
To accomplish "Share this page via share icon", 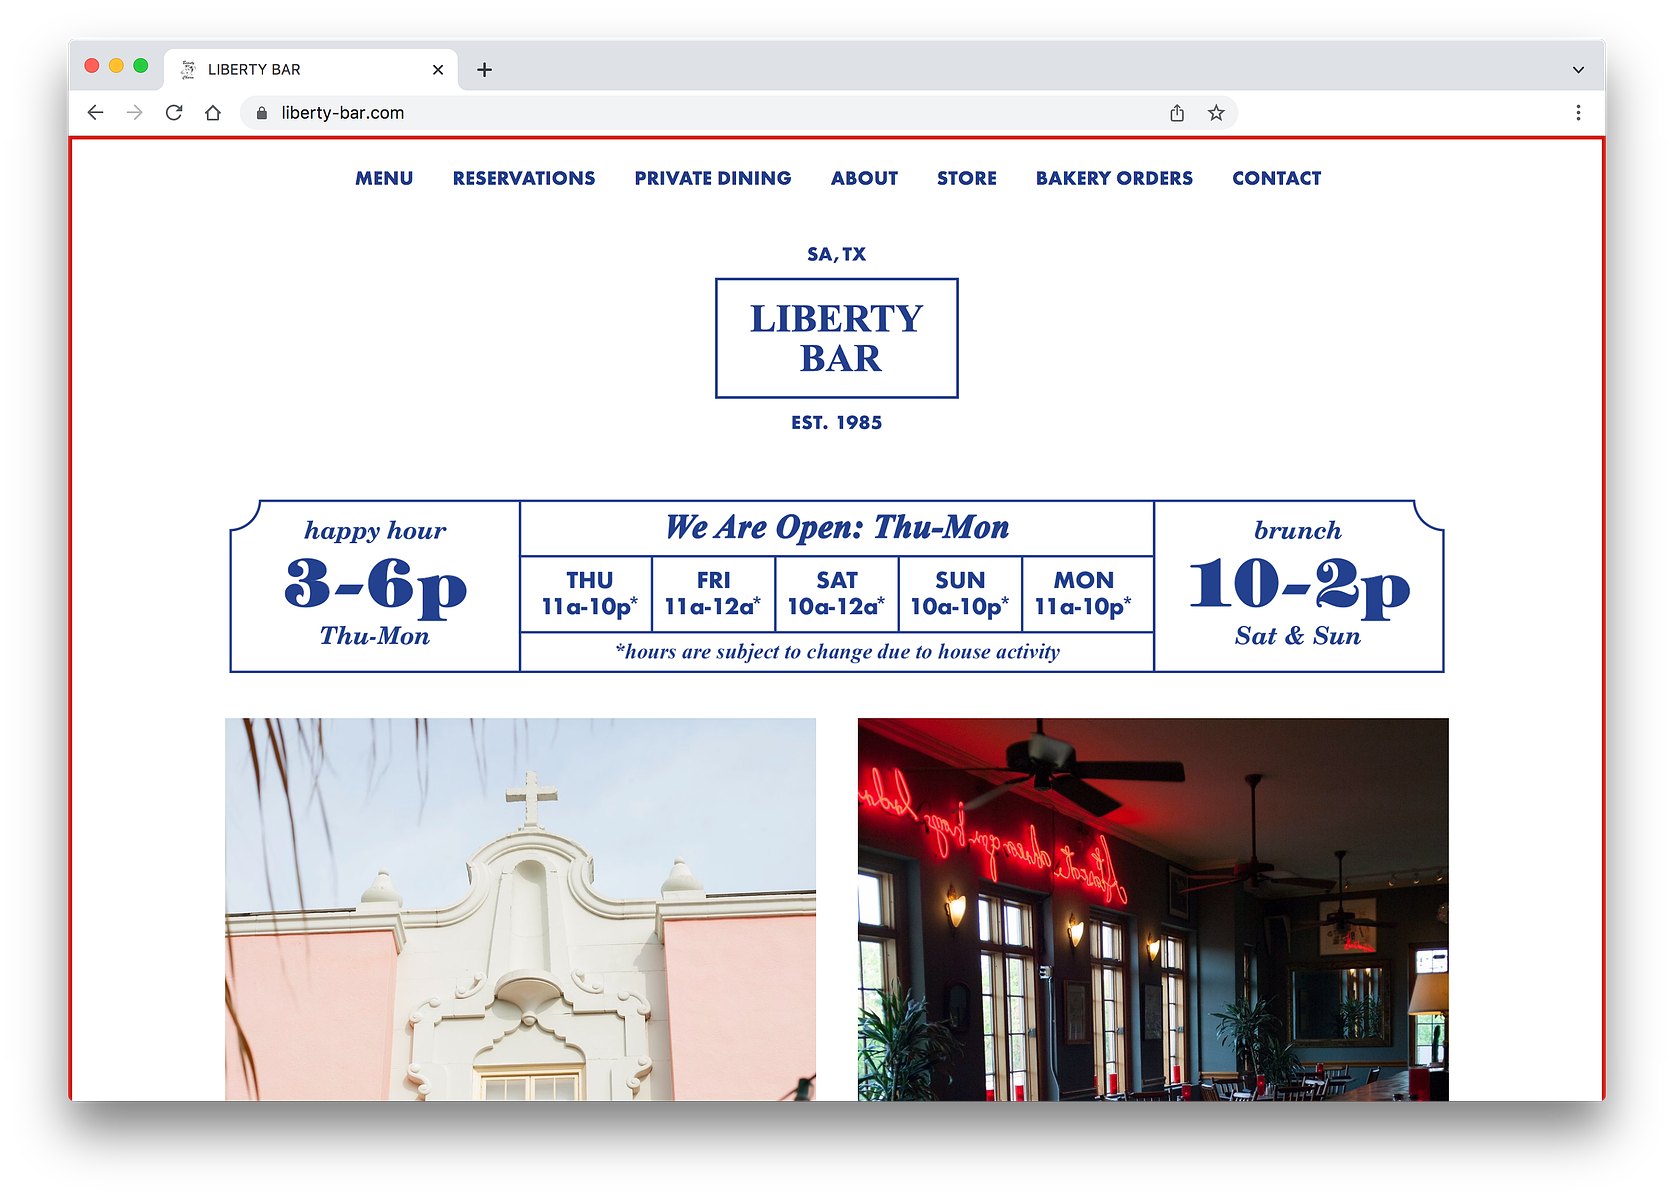I will (1177, 113).
